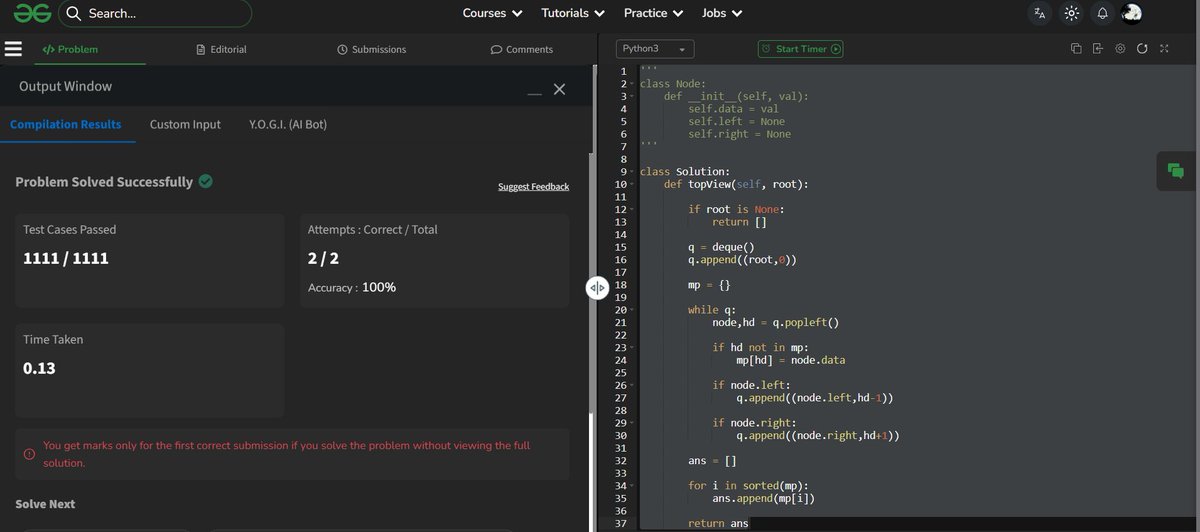Viewport: 1200px width, 532px height.
Task: Click the 'Problem Solved Successfully' heading
Action: pos(104,182)
